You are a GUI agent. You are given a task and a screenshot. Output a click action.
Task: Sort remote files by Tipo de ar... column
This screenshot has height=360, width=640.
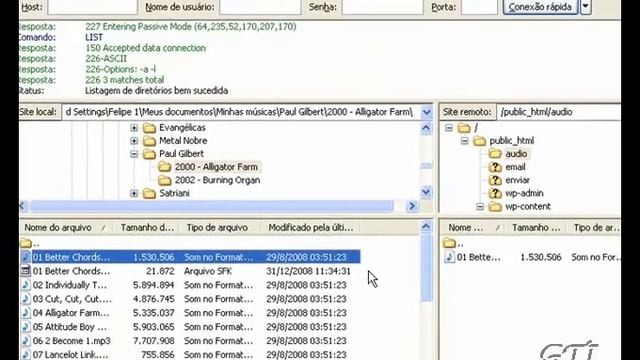coord(594,228)
